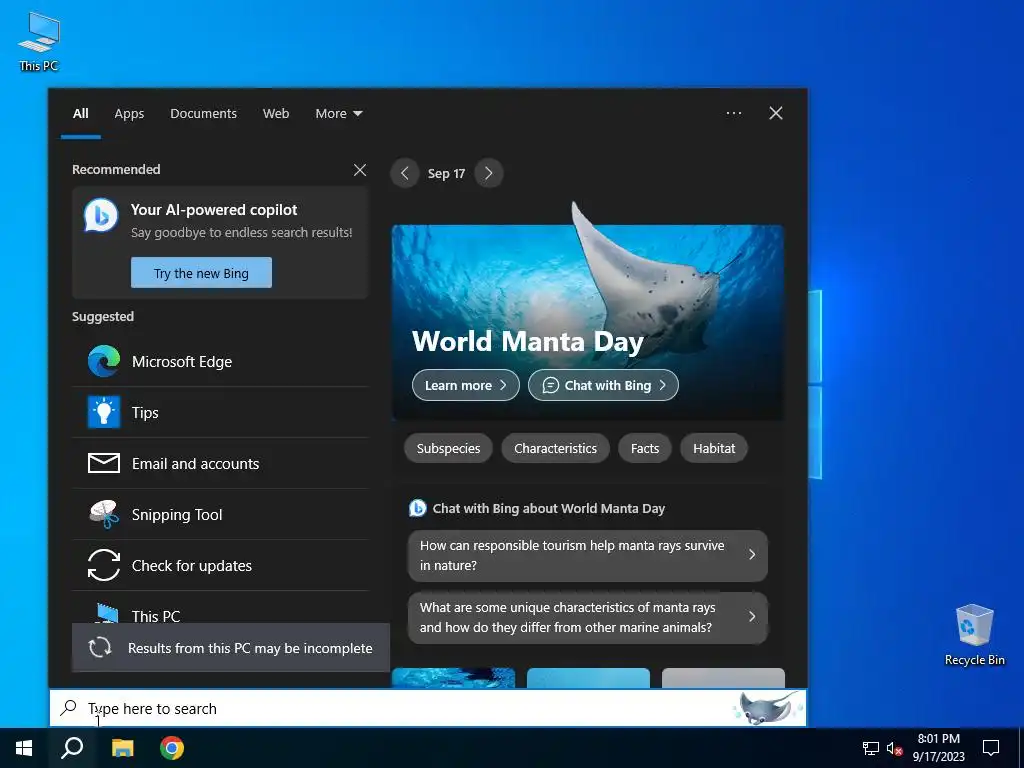Open the Recycle Bin desktop icon
Viewport: 1024px width, 768px height.
[974, 634]
